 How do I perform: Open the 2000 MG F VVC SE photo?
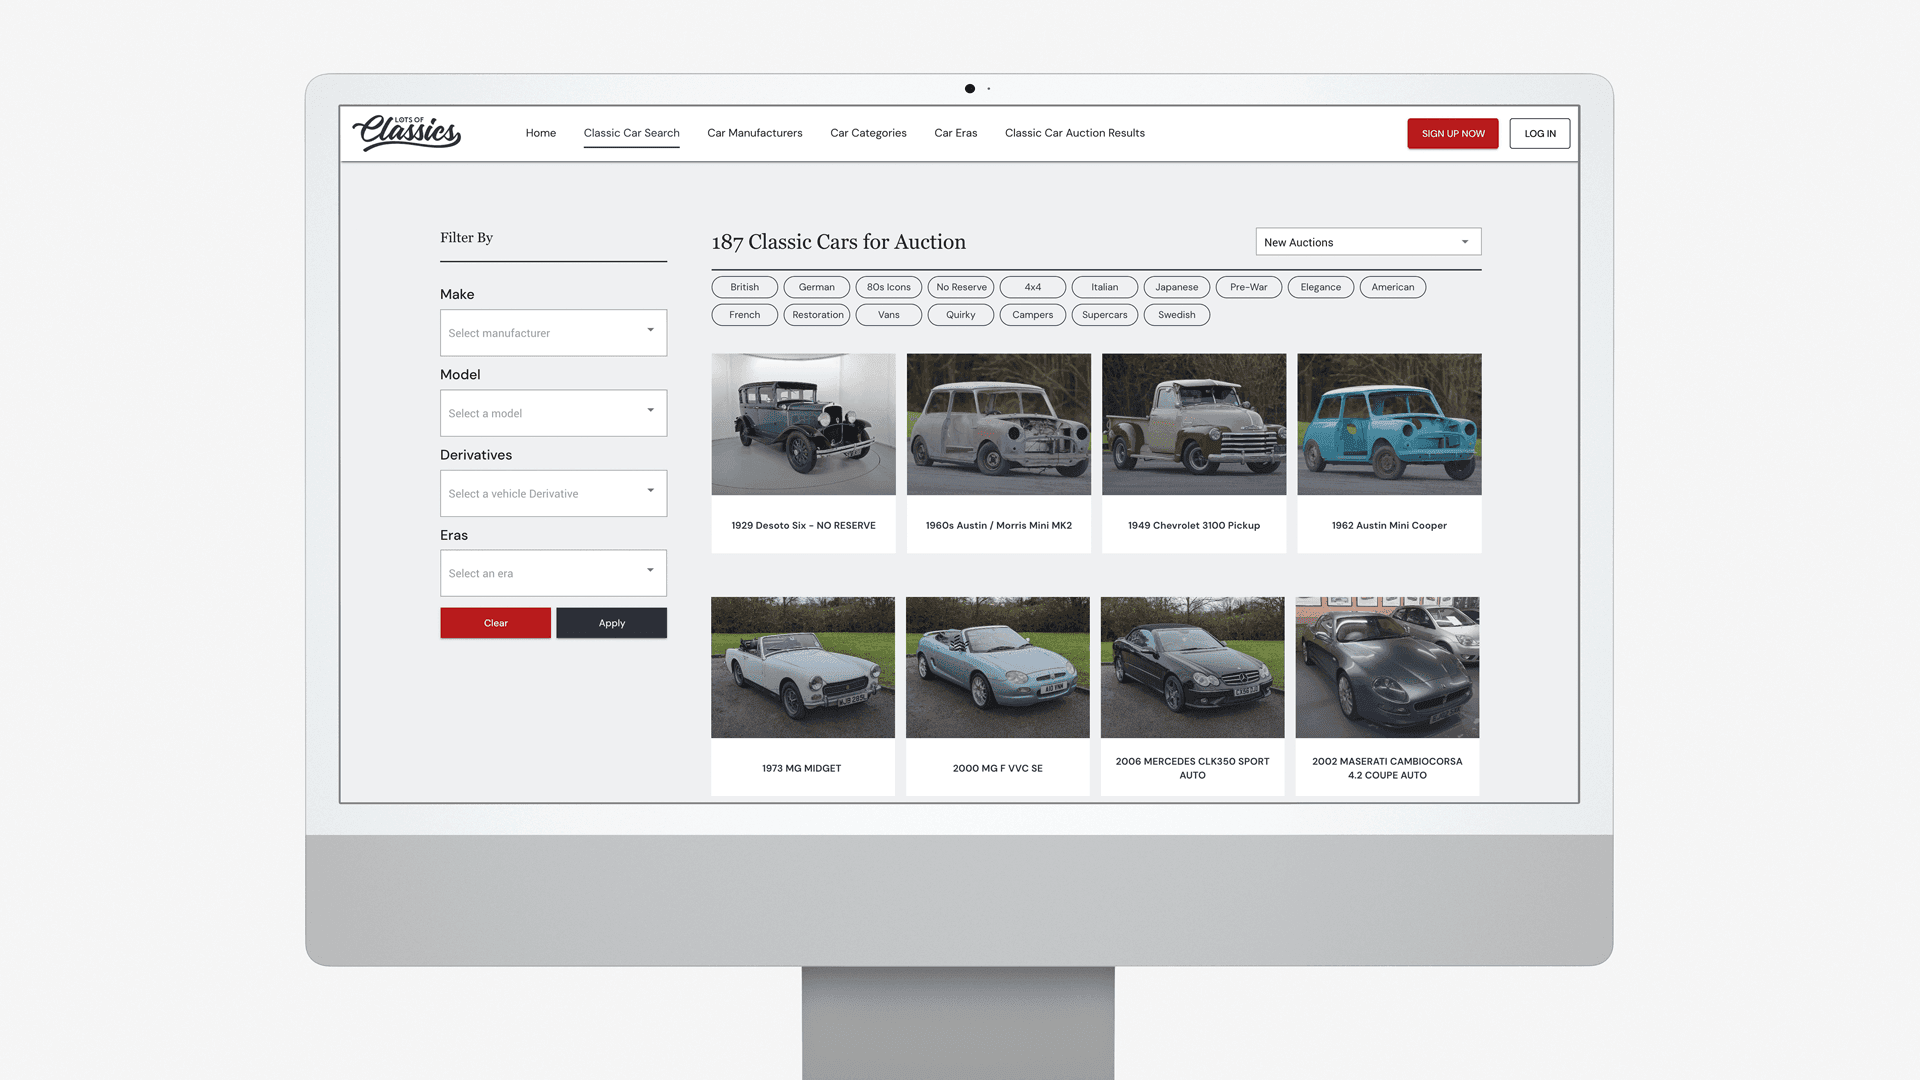[x=998, y=668]
